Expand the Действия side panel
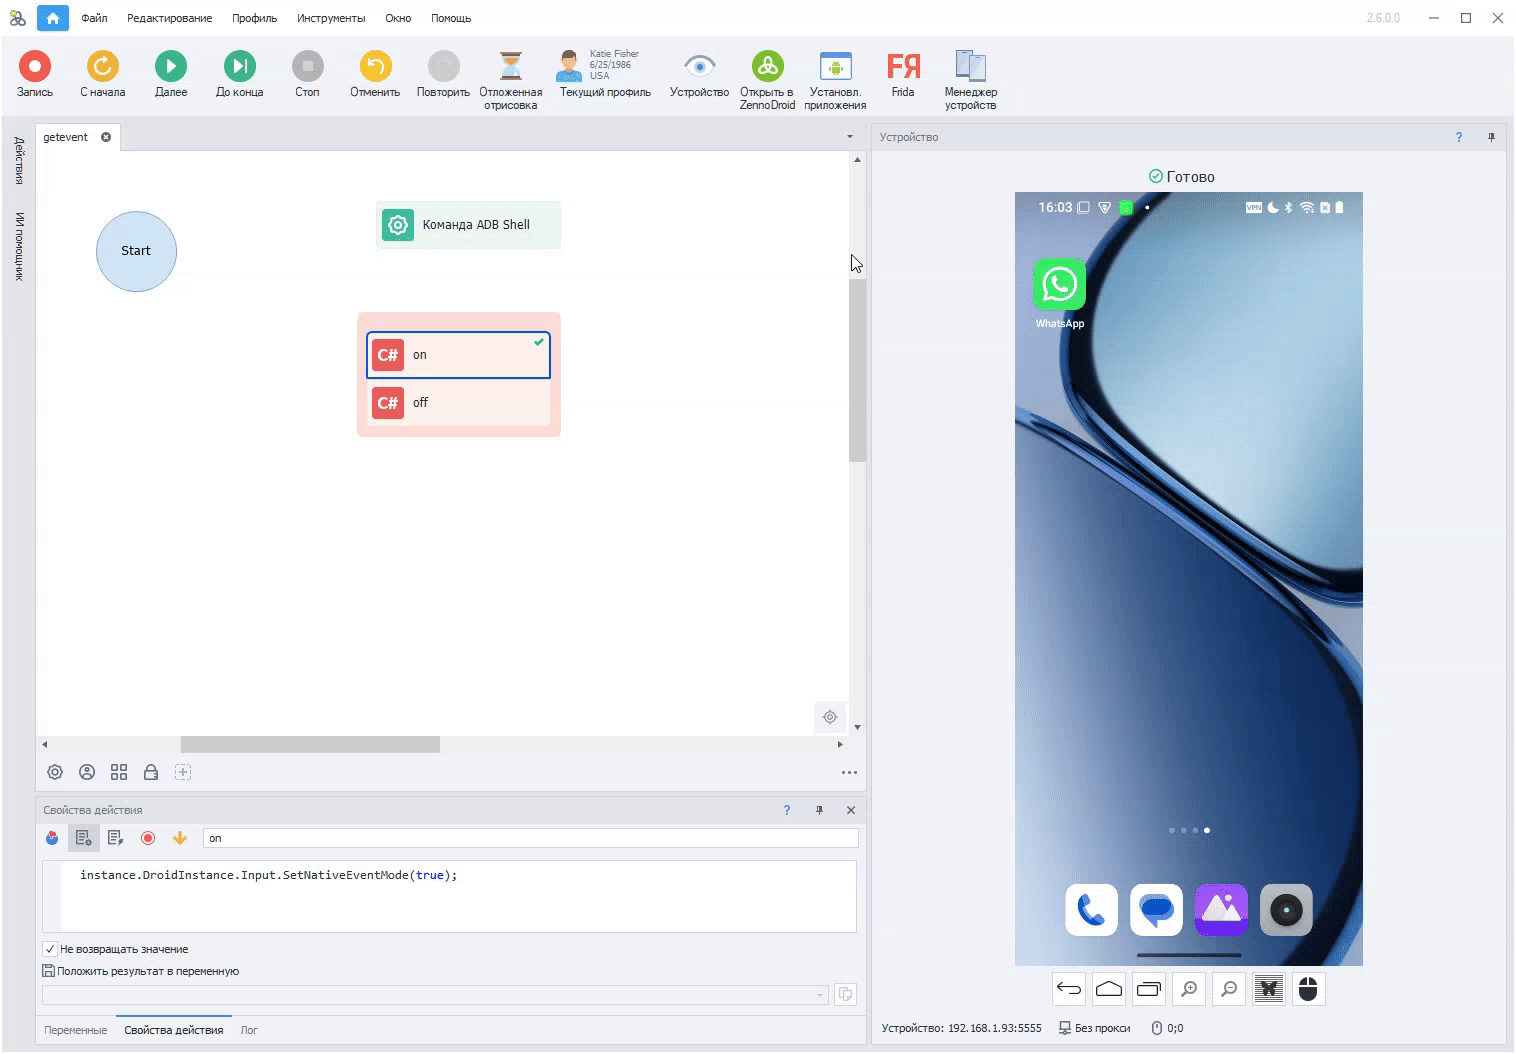 coord(19,161)
